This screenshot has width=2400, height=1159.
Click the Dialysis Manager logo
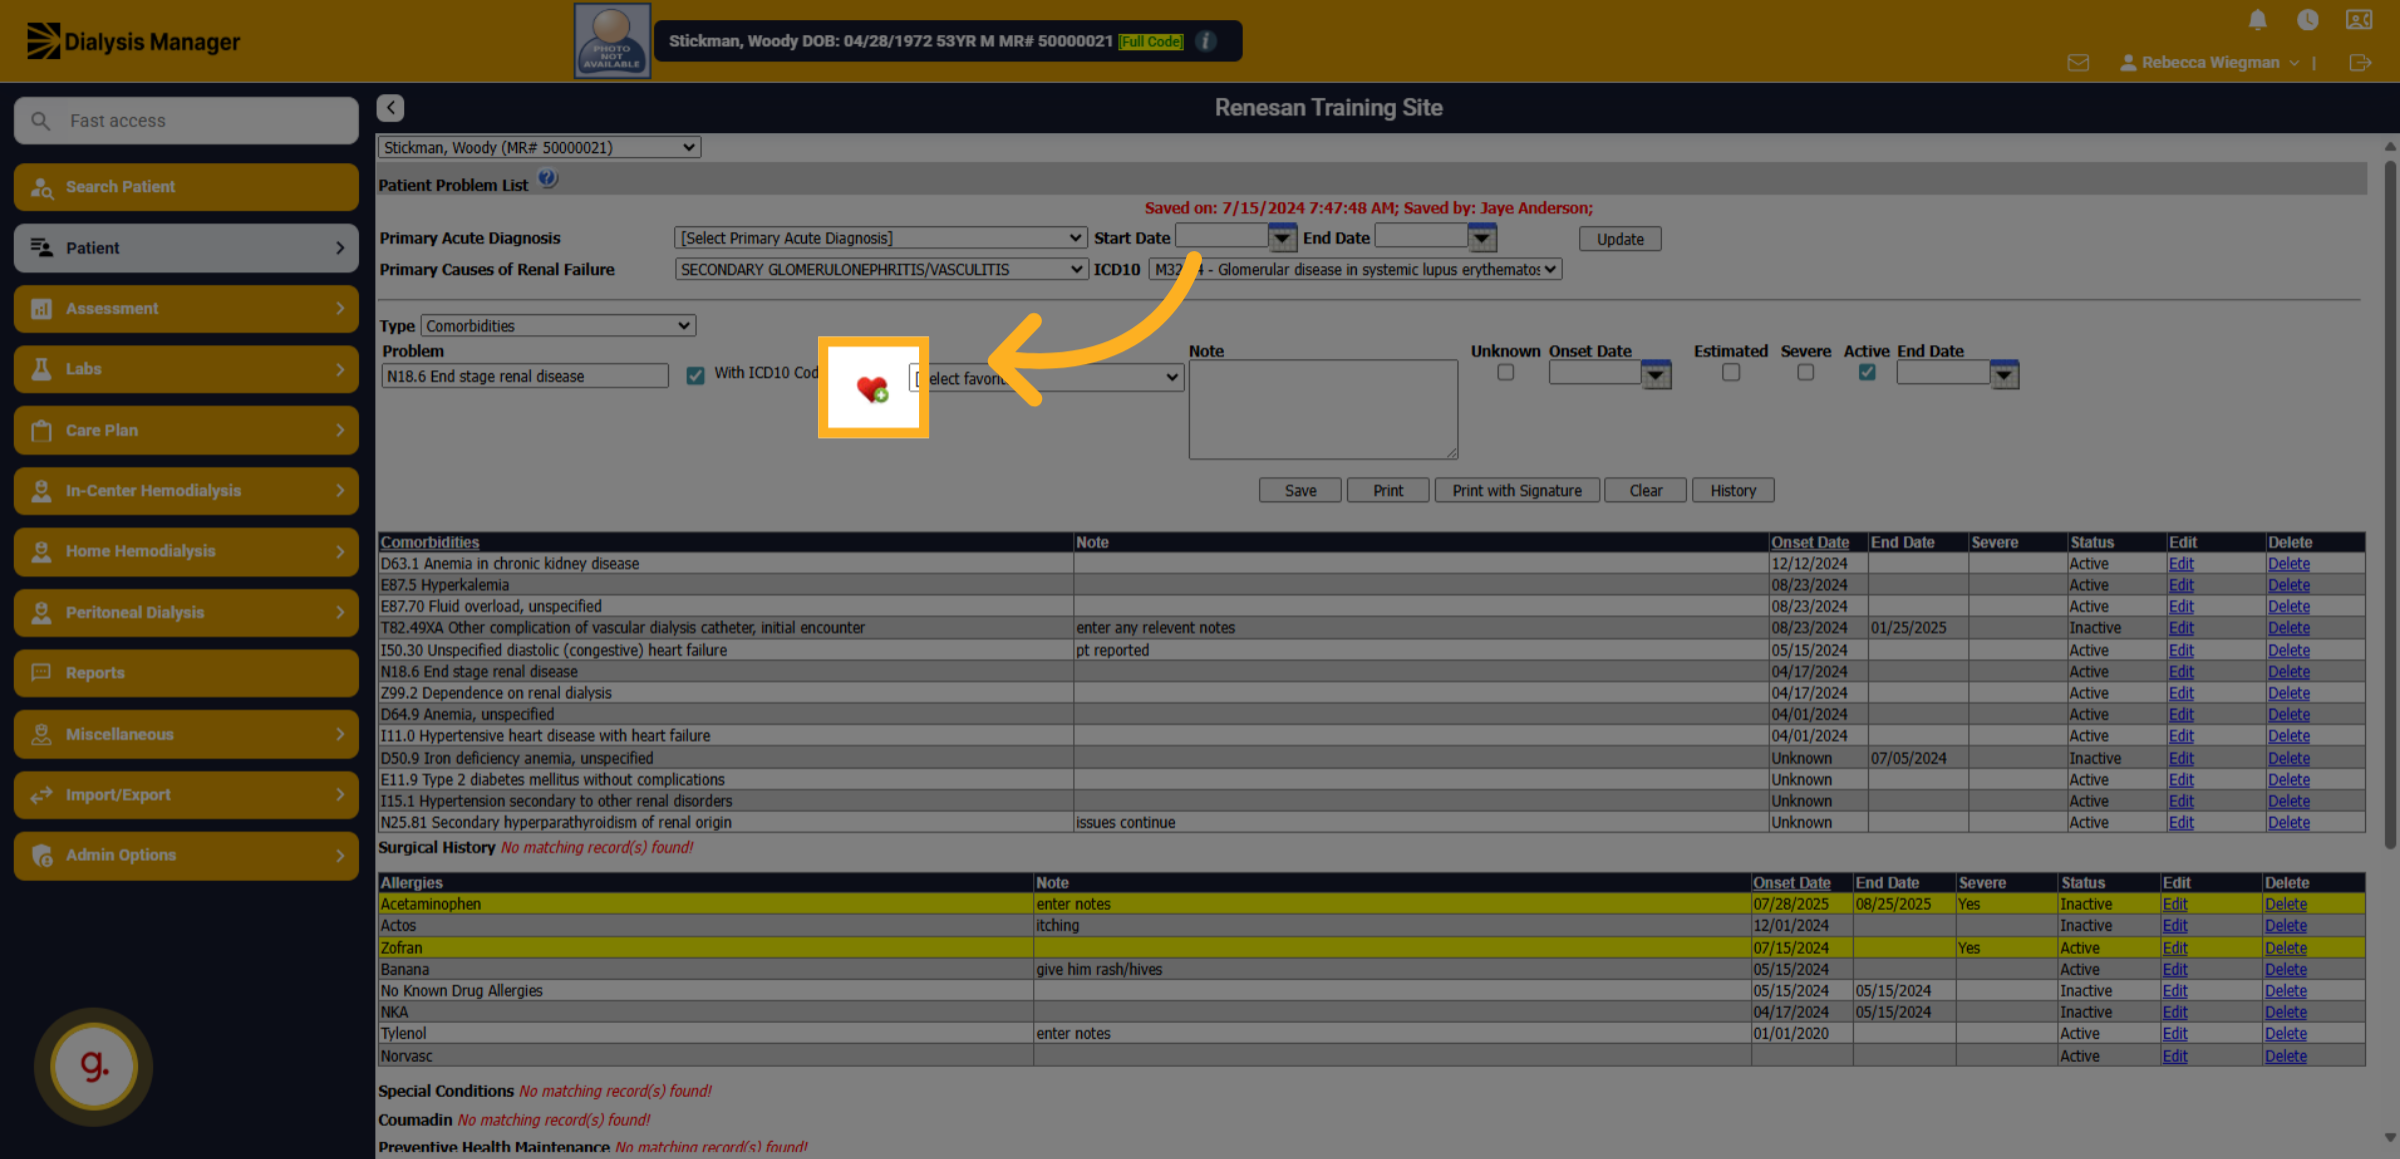coord(133,41)
